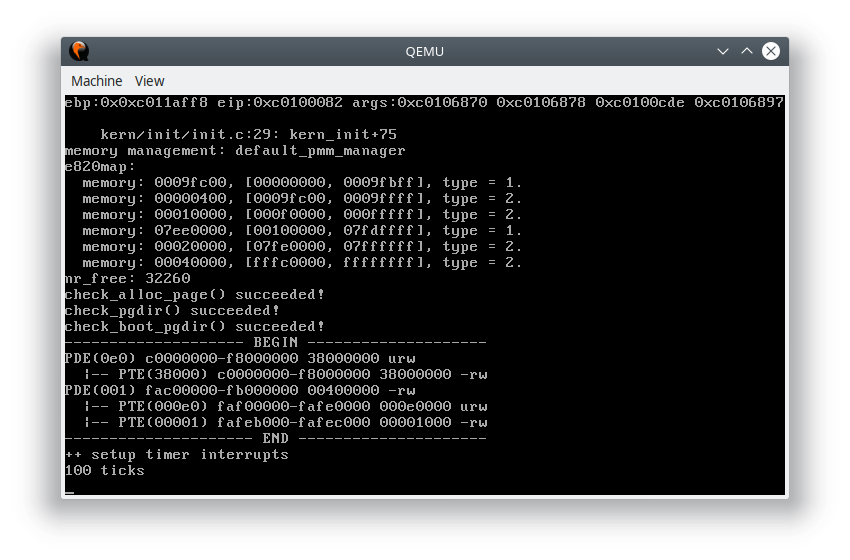850x560 pixels.
Task: Click the BEGIN separator text
Action: click(275, 343)
